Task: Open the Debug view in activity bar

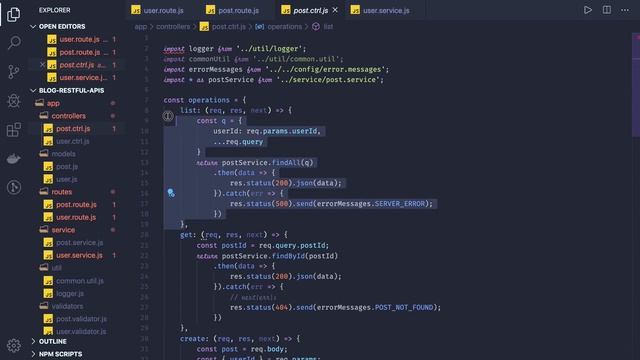Action: coord(13,101)
